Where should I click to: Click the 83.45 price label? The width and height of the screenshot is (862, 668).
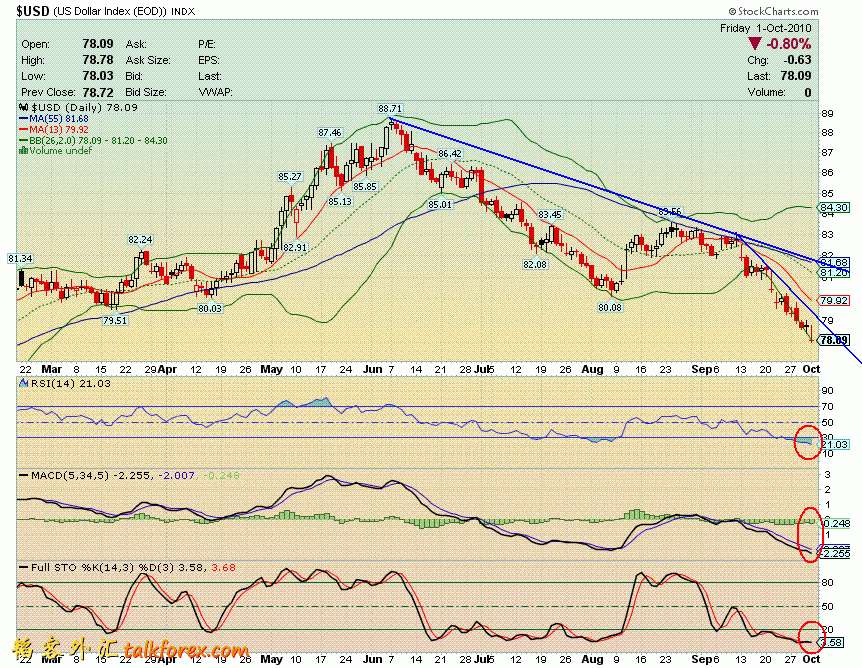tap(550, 214)
